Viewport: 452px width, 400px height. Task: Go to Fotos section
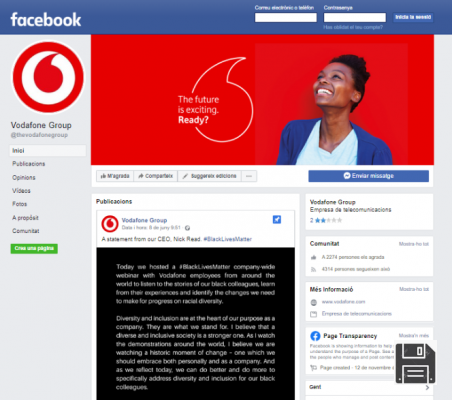[20, 204]
